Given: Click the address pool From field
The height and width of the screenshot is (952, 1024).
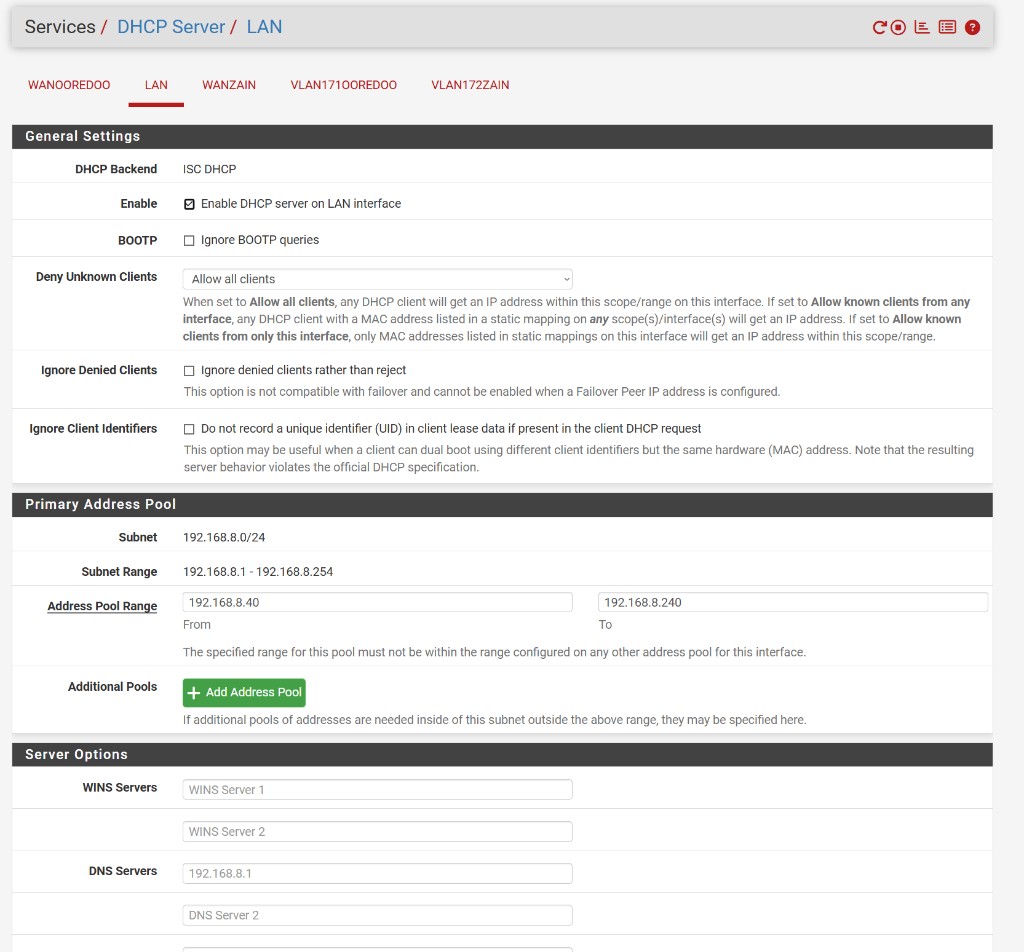Looking at the screenshot, I should click(377, 602).
